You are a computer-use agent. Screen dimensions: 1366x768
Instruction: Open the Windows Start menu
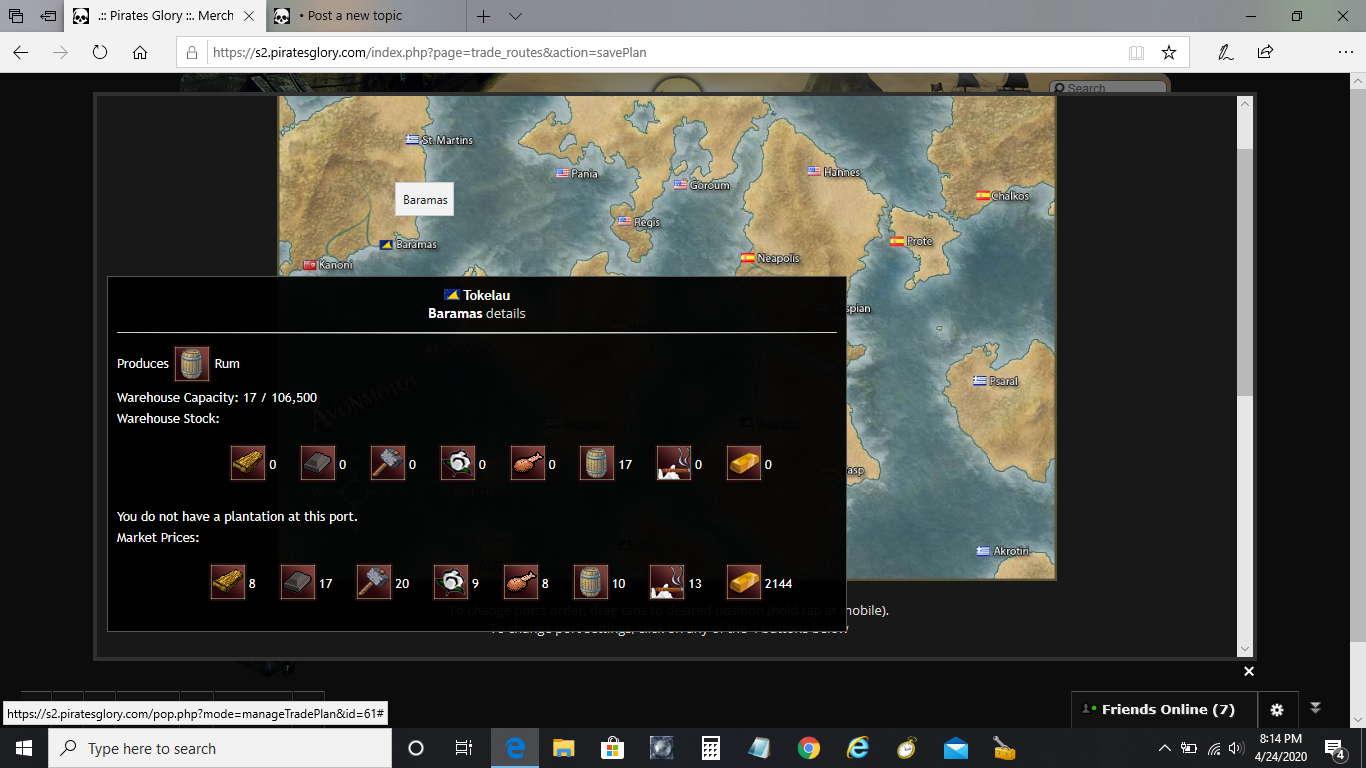[x=24, y=748]
